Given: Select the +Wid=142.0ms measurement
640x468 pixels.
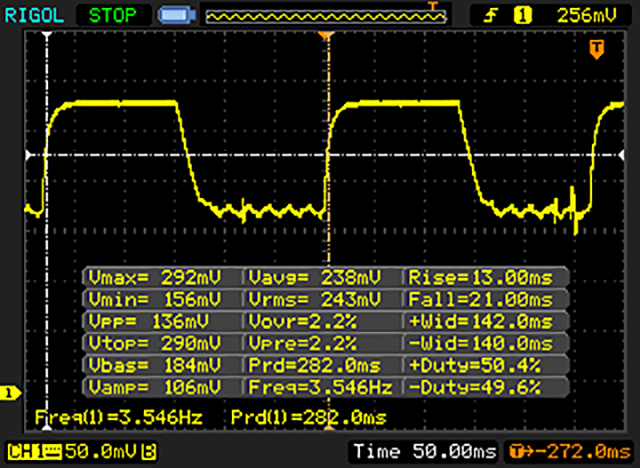Looking at the screenshot, I should (x=480, y=322).
